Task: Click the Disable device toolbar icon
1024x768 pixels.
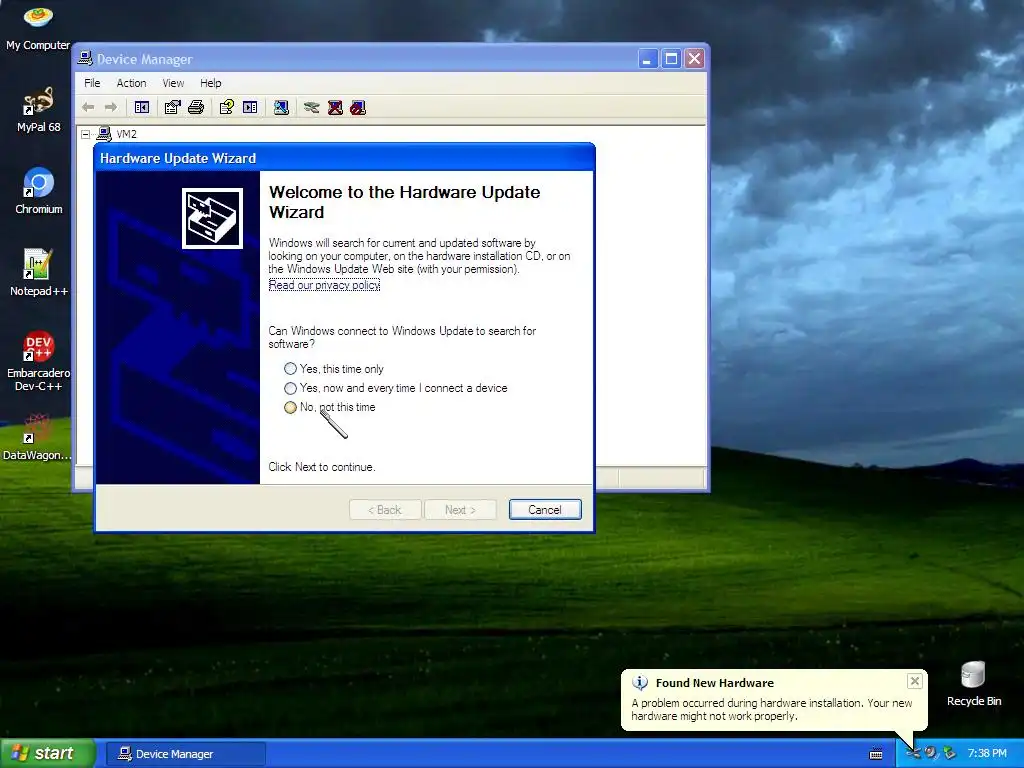Action: 358,107
